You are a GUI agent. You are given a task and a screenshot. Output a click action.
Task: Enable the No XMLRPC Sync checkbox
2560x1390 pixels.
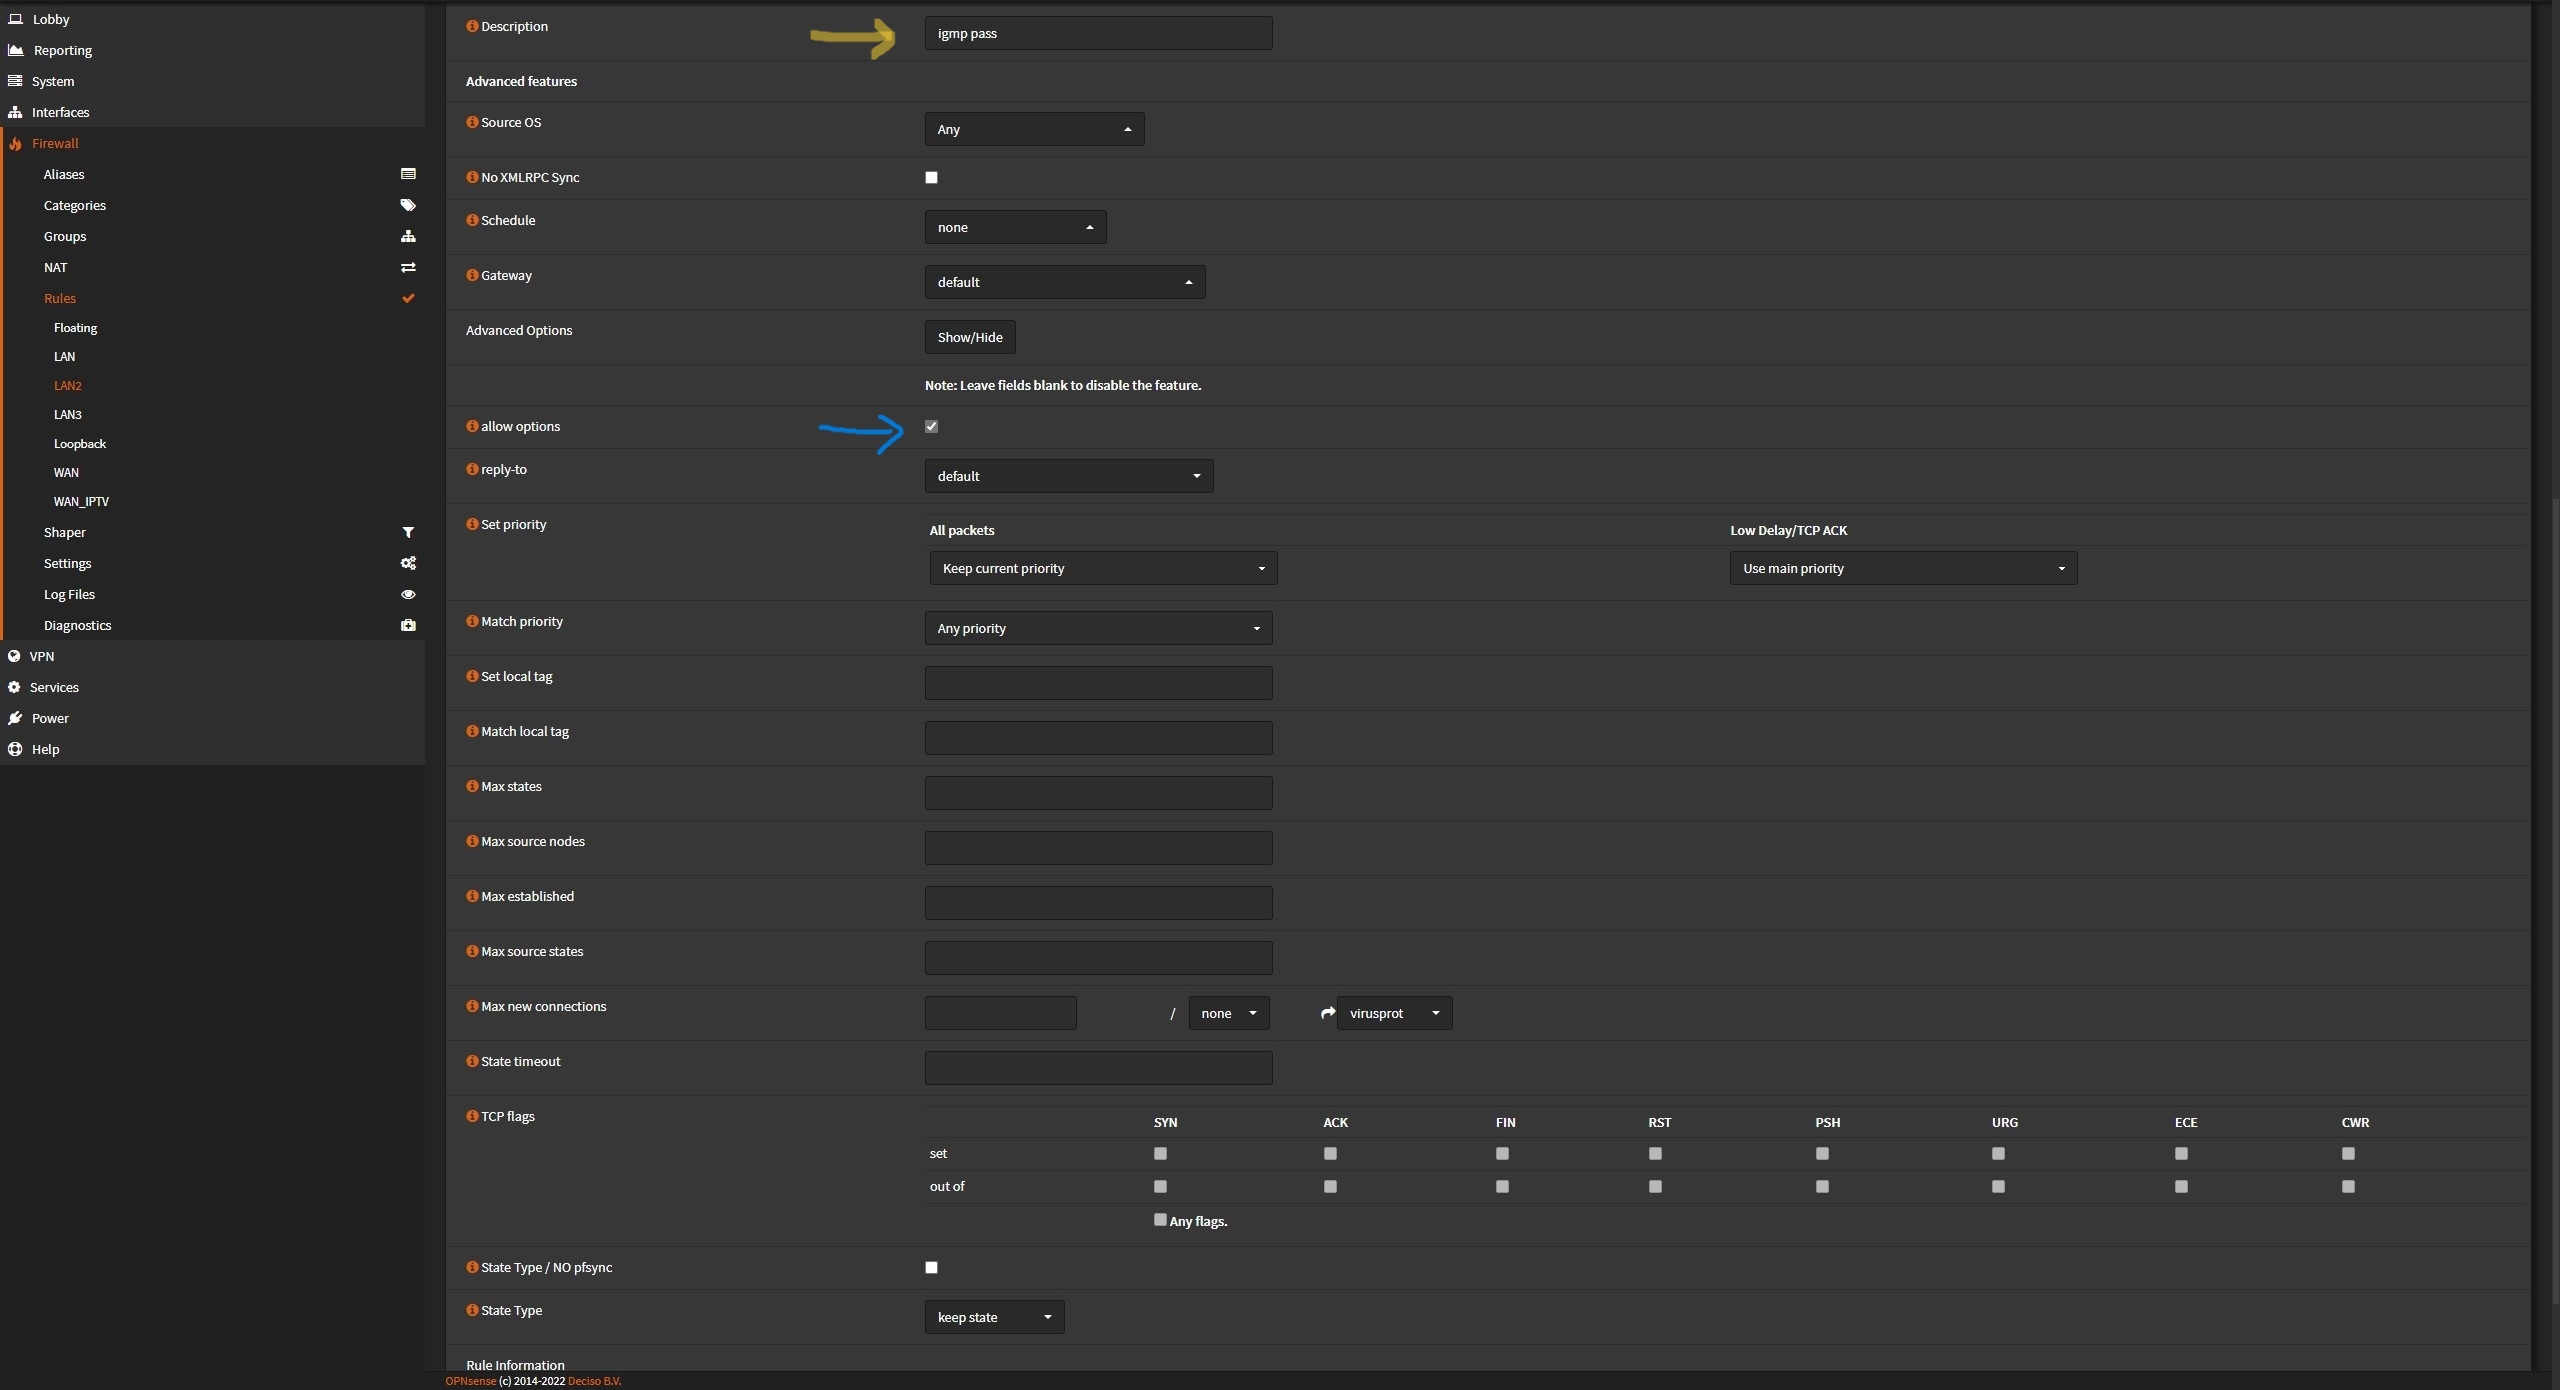[x=931, y=177]
